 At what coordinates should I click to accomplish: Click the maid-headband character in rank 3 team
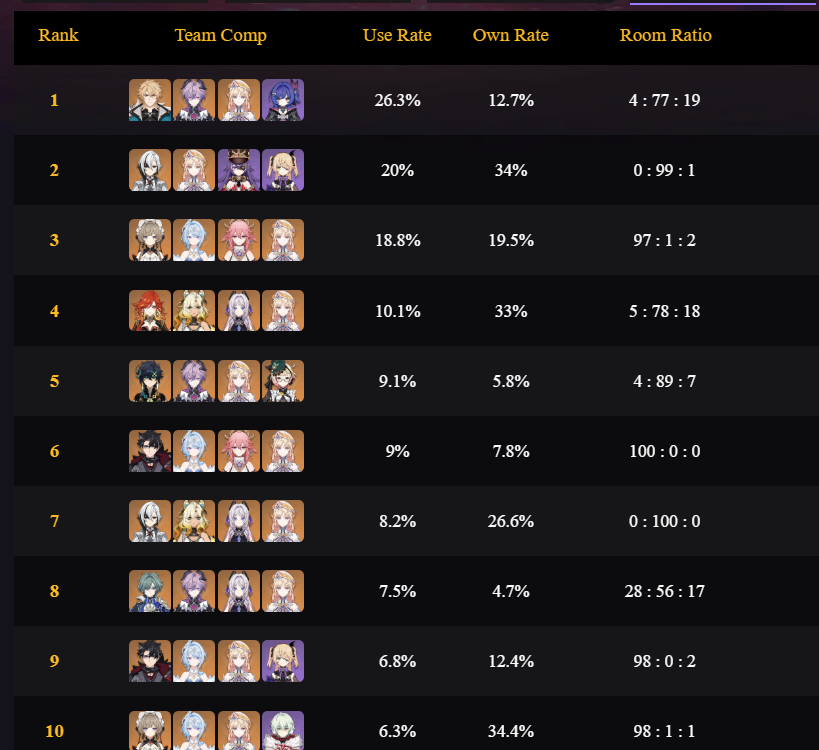tap(150, 240)
